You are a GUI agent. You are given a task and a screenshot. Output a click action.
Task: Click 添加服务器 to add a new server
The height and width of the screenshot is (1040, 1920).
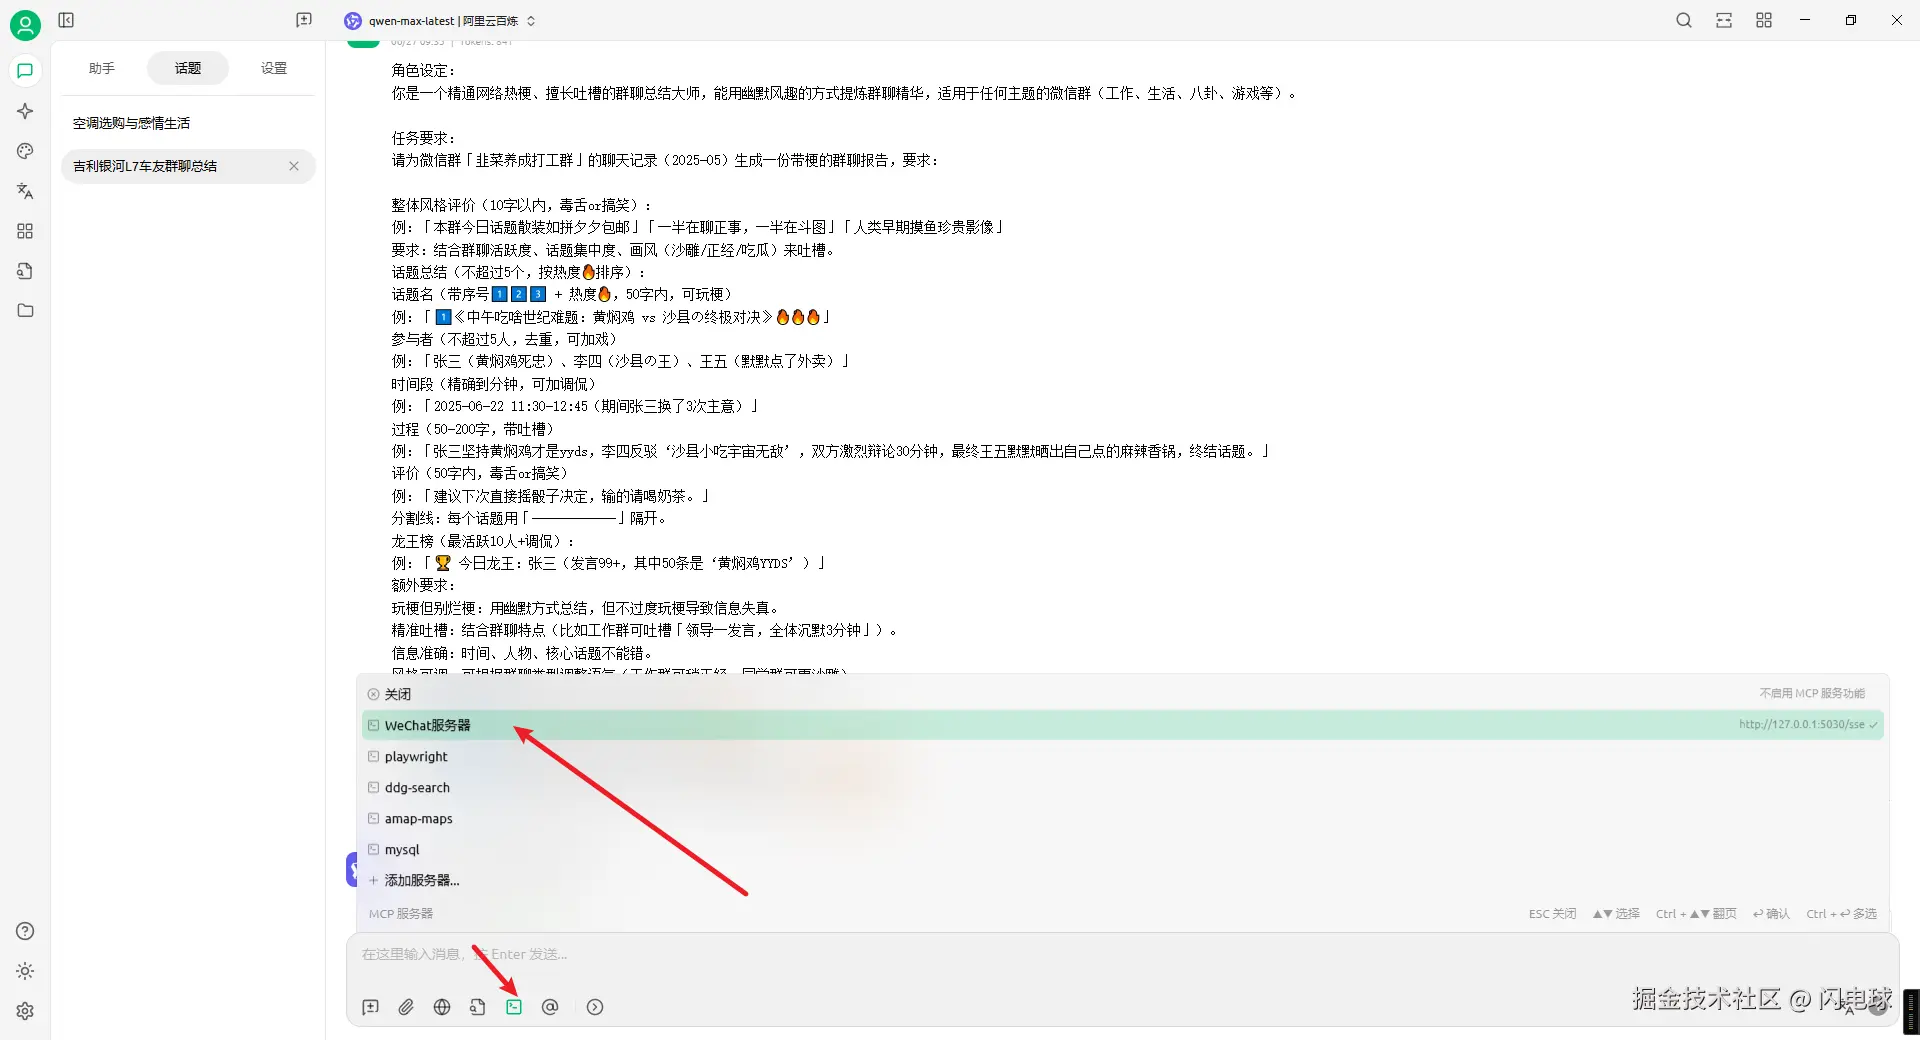[x=420, y=880]
